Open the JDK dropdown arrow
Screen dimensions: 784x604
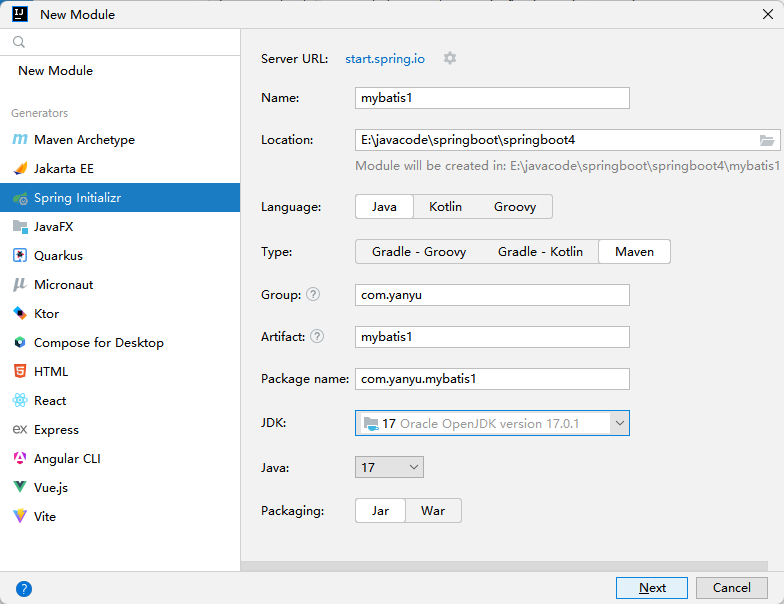(620, 423)
